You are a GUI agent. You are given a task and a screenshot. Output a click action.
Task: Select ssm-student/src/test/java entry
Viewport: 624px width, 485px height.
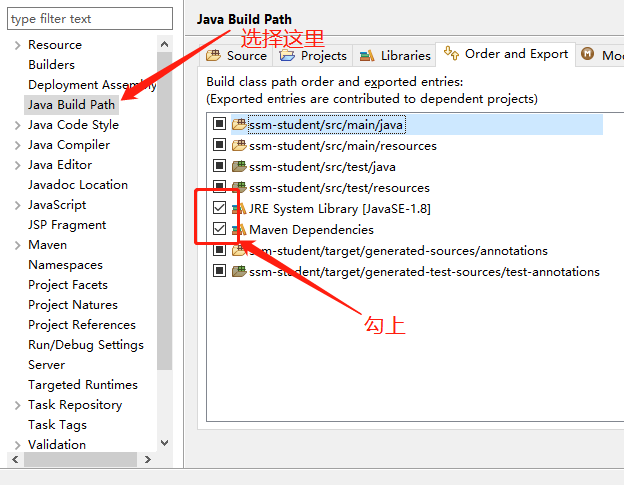[x=322, y=167]
